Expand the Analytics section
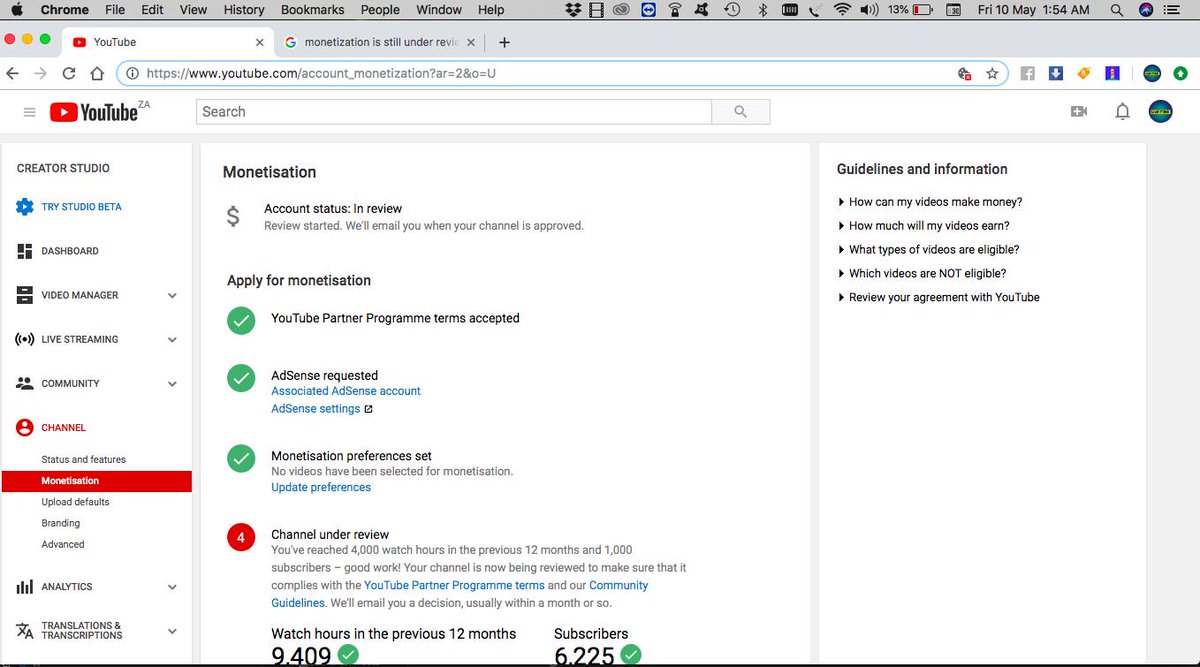The image size is (1200, 667). (172, 588)
